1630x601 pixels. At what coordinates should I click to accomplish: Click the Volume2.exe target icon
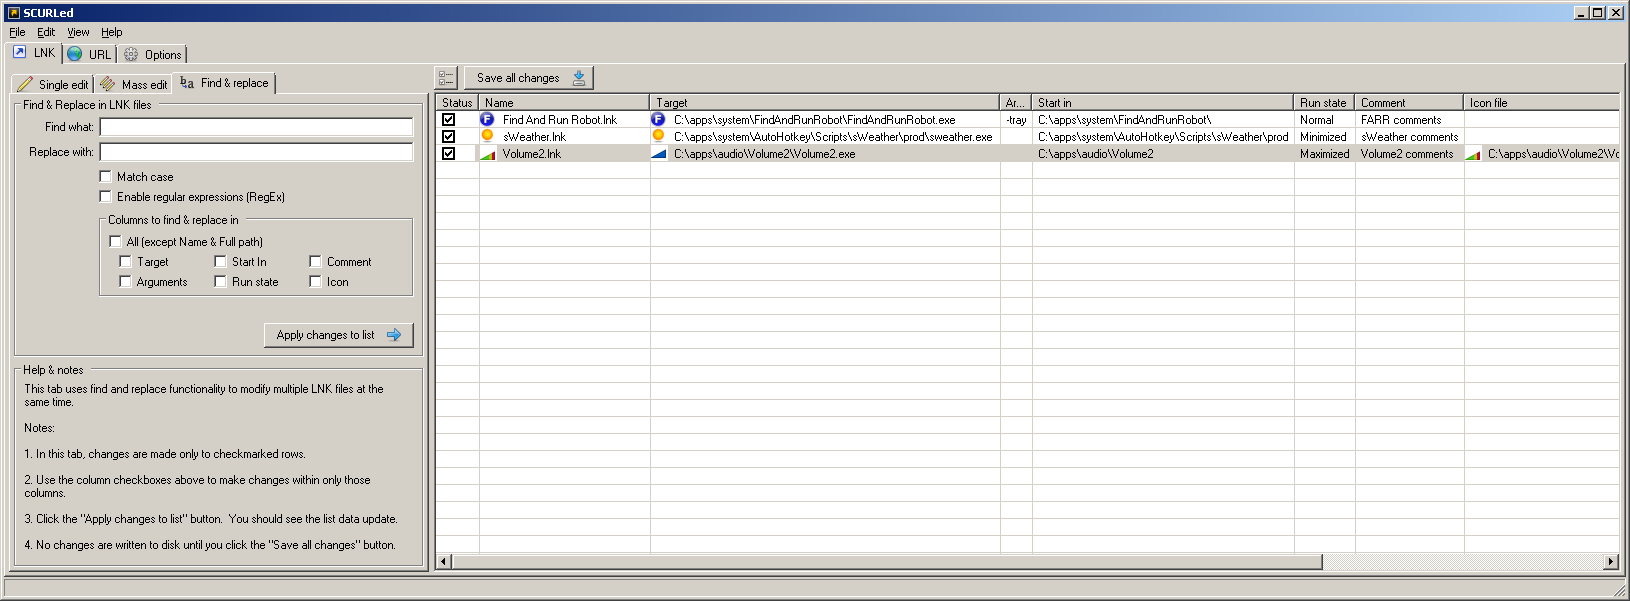658,154
